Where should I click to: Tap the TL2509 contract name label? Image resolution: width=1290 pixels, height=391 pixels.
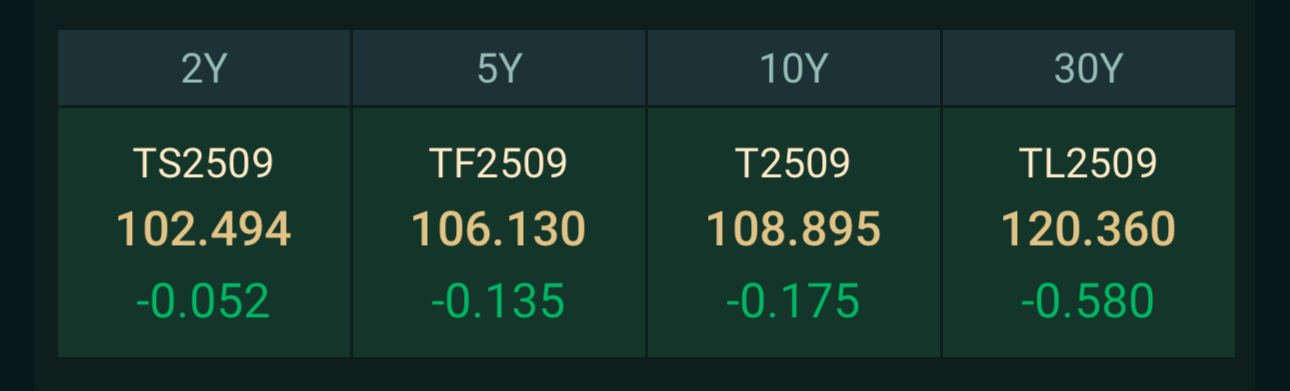[x=1089, y=163]
